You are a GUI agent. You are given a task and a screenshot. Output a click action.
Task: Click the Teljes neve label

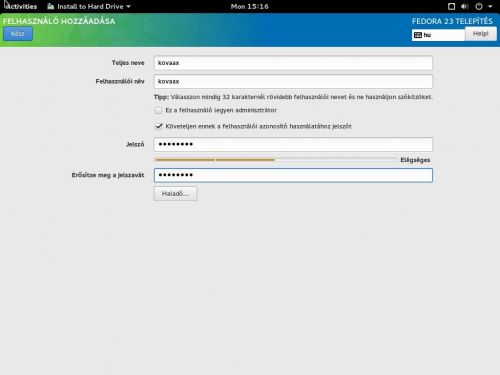128,63
